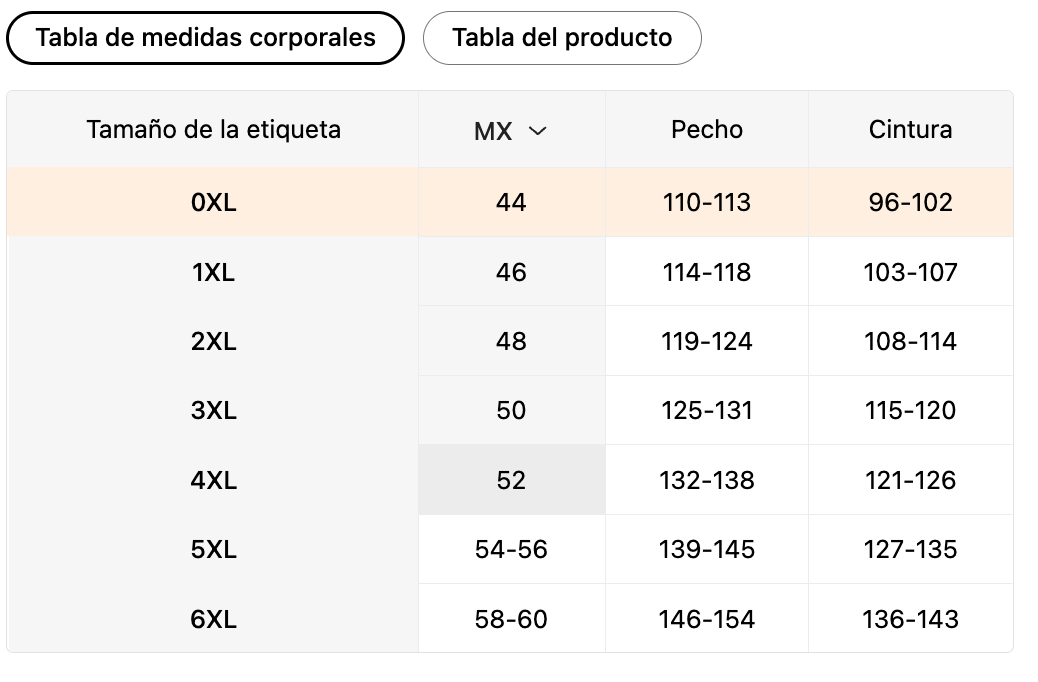Select the 1XL size row label
Image resolution: width=1038 pixels, height=682 pixels.
coord(213,272)
